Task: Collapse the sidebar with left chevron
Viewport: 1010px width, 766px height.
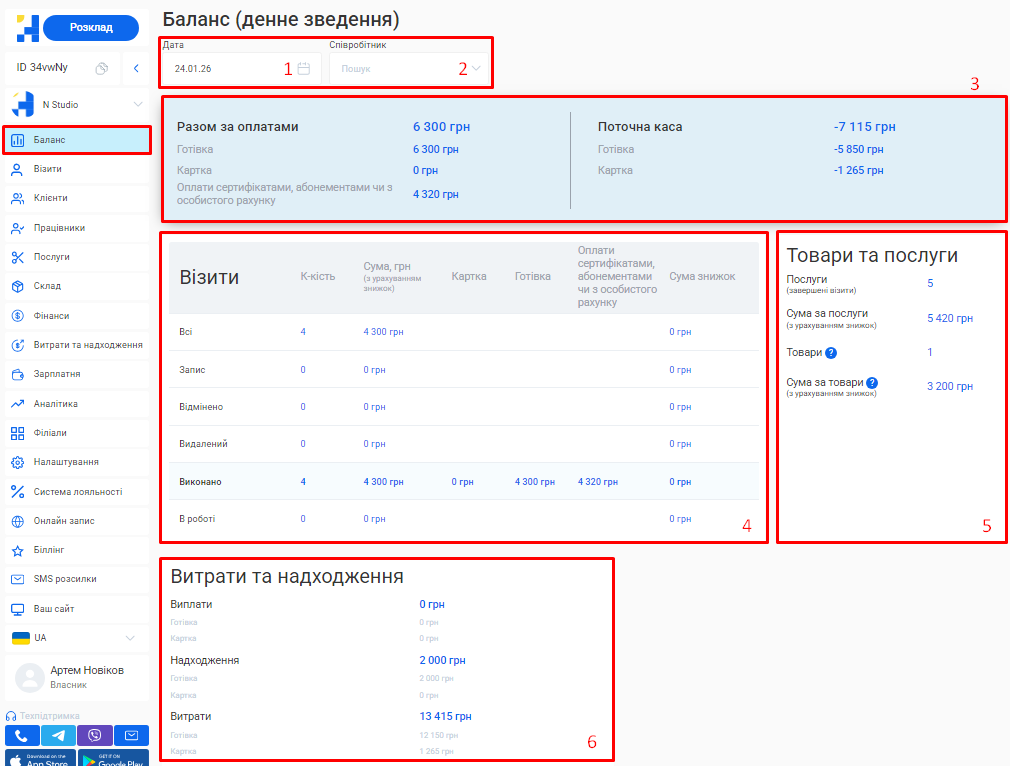Action: pyautogui.click(x=136, y=69)
